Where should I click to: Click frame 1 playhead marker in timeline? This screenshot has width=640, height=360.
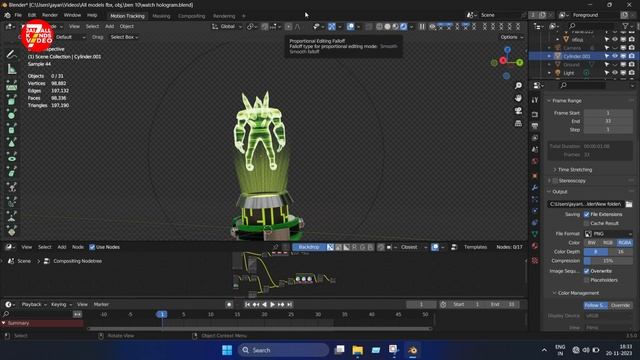(162, 314)
